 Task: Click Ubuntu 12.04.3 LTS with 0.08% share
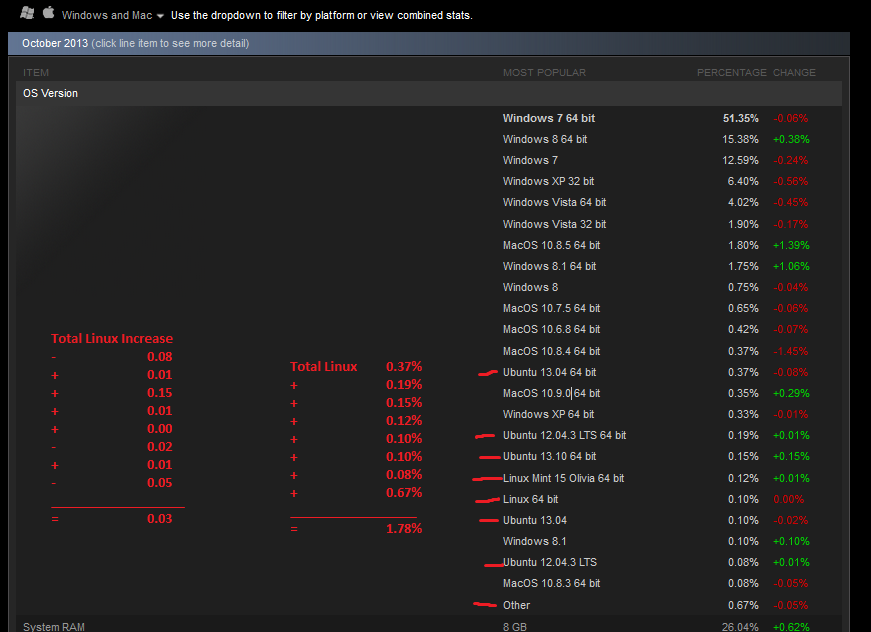click(x=549, y=563)
